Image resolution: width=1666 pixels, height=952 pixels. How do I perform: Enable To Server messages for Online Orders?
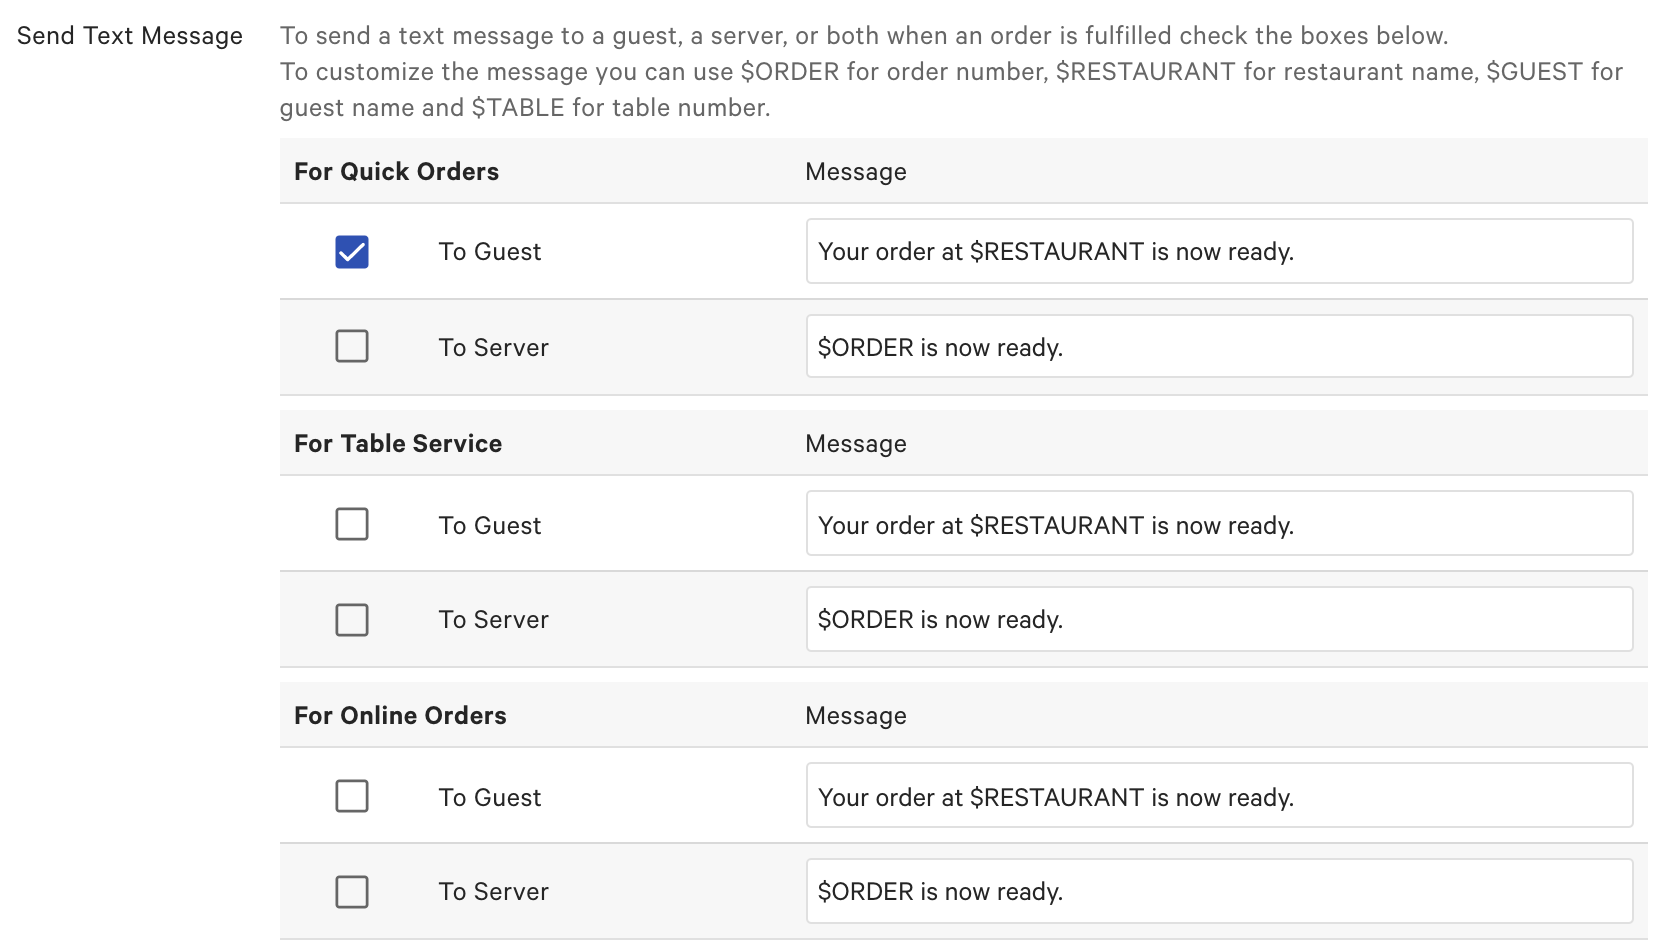coord(351,891)
